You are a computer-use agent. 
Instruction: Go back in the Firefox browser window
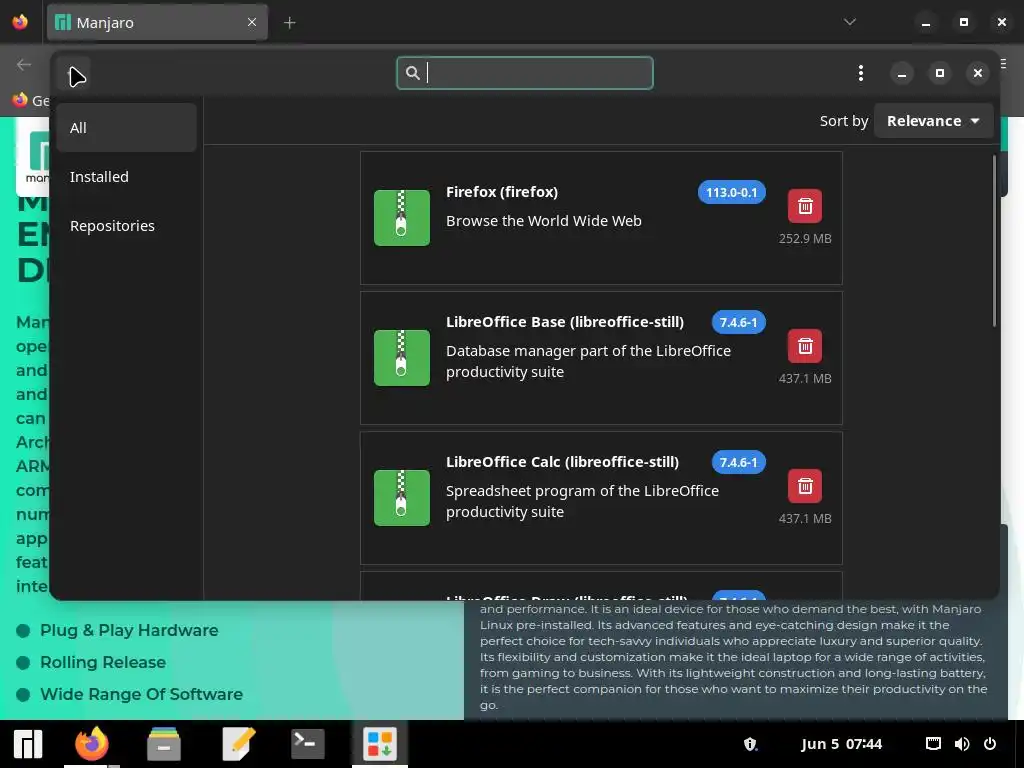click(x=24, y=65)
